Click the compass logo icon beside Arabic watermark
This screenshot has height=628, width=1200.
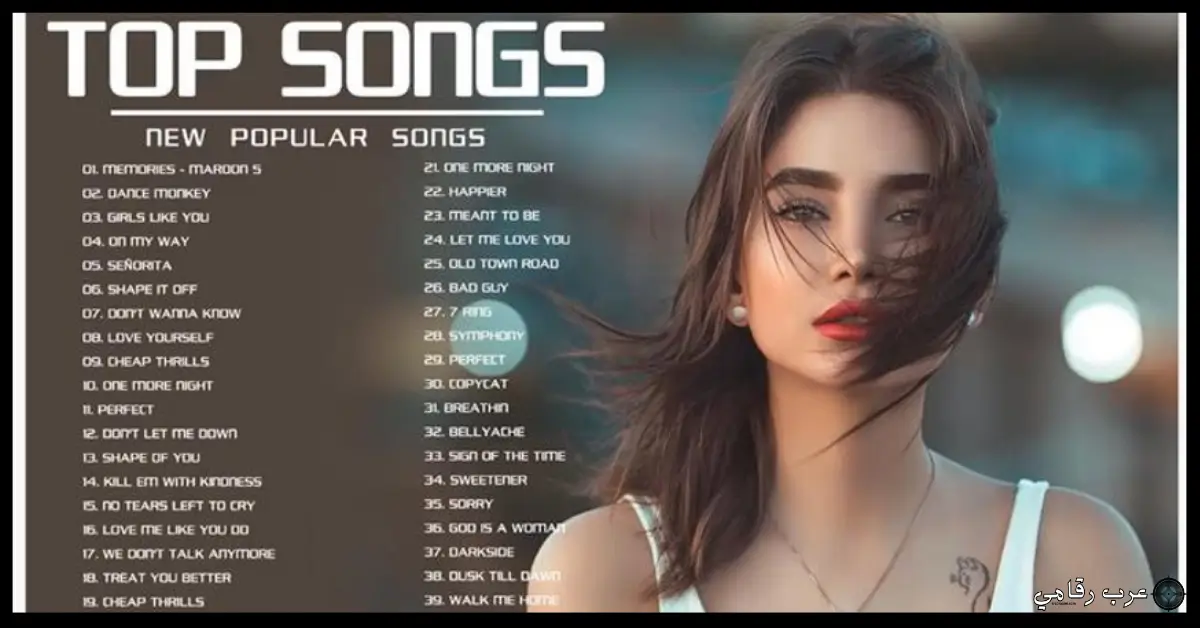1168,593
